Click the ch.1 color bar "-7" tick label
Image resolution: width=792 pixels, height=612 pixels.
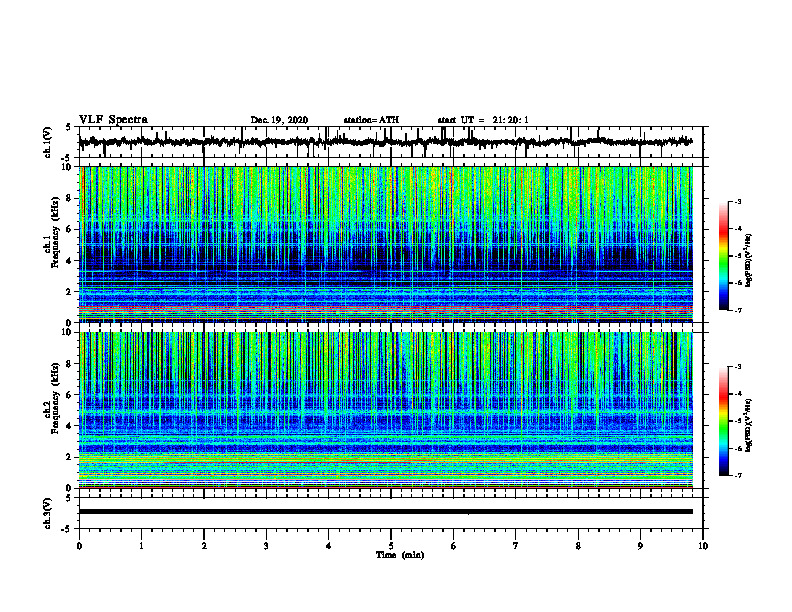(738, 310)
